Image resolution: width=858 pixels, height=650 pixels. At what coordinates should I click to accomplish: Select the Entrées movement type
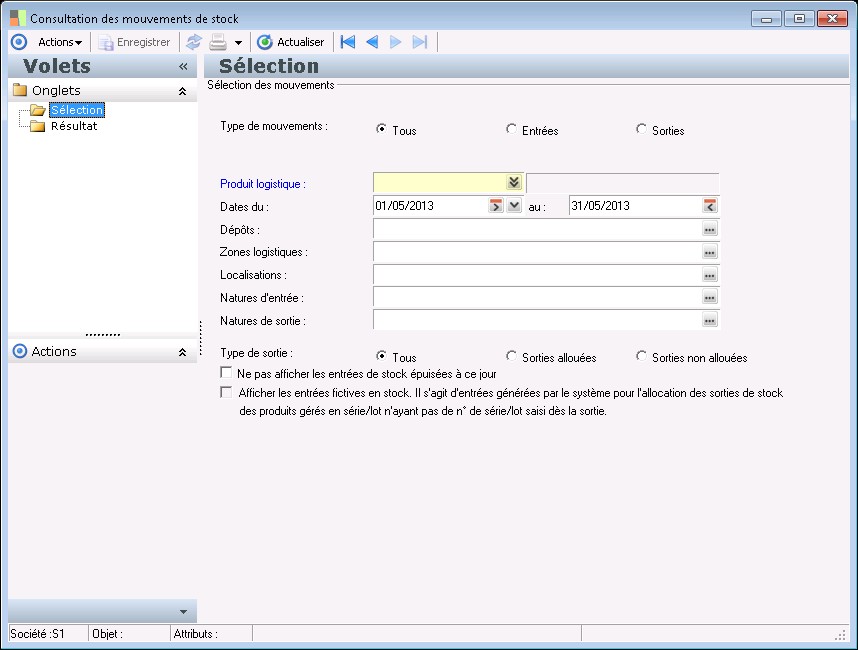(x=512, y=130)
